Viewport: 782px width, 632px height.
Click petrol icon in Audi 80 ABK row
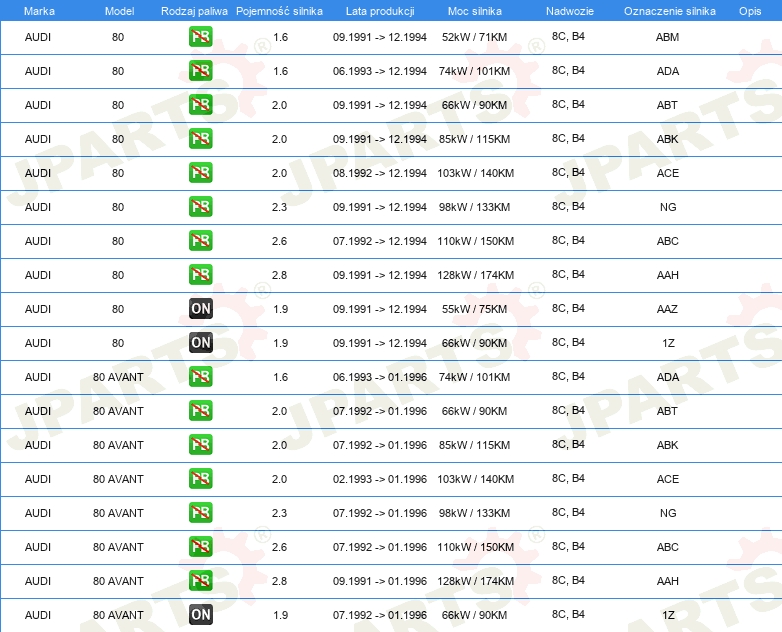(200, 139)
